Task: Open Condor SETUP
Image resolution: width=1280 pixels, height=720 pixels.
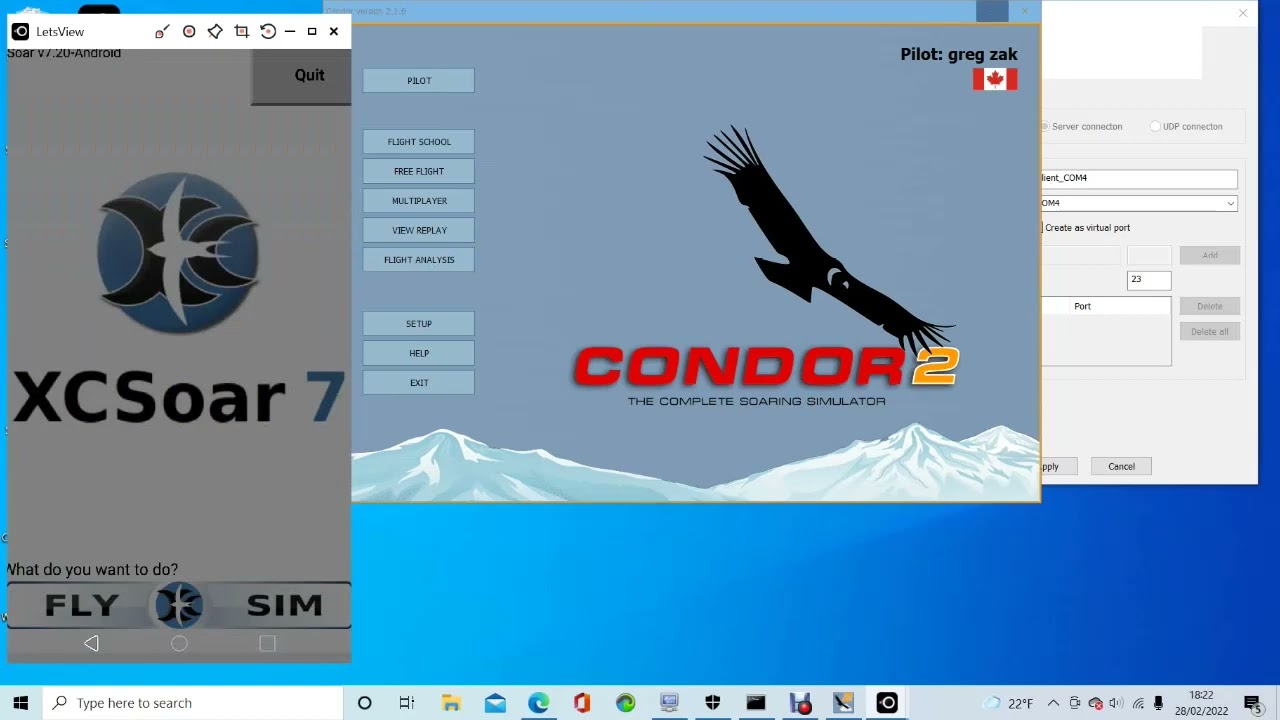Action: [x=419, y=324]
